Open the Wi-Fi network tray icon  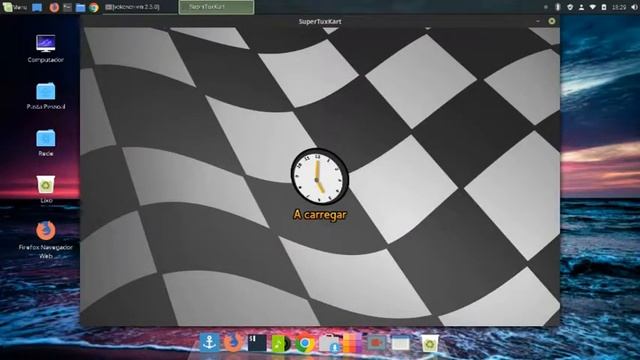593,7
